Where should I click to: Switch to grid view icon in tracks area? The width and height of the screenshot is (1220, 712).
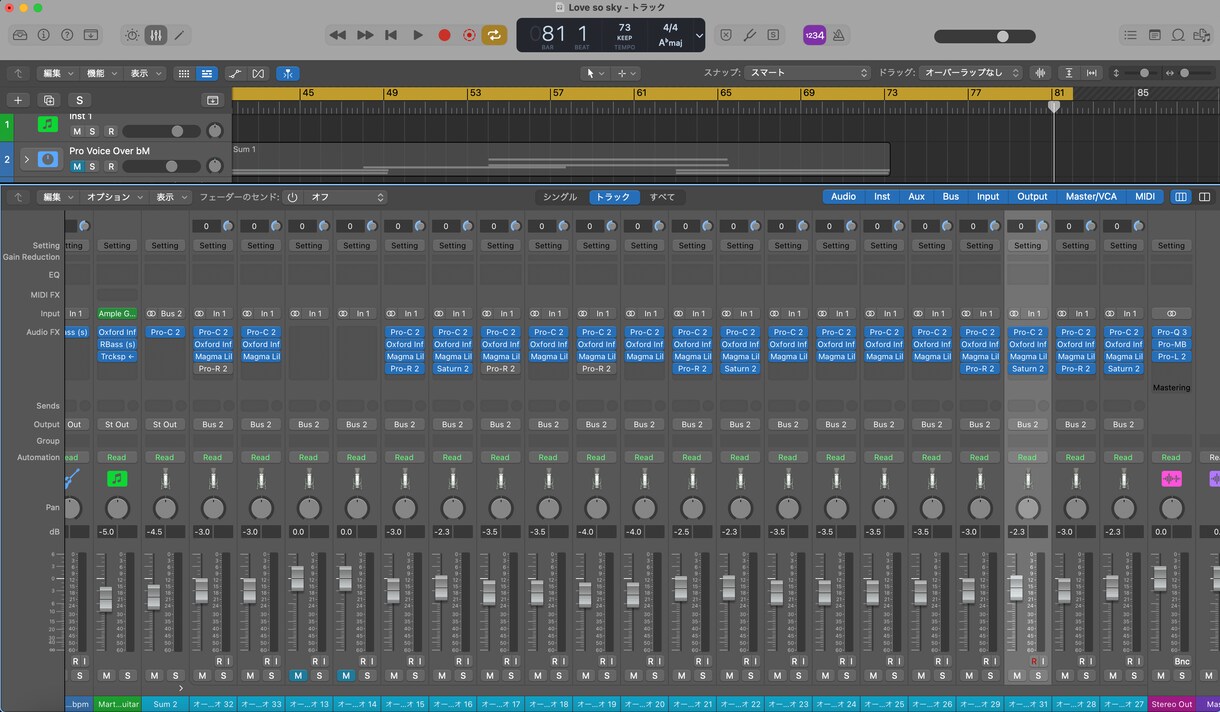[x=183, y=73]
